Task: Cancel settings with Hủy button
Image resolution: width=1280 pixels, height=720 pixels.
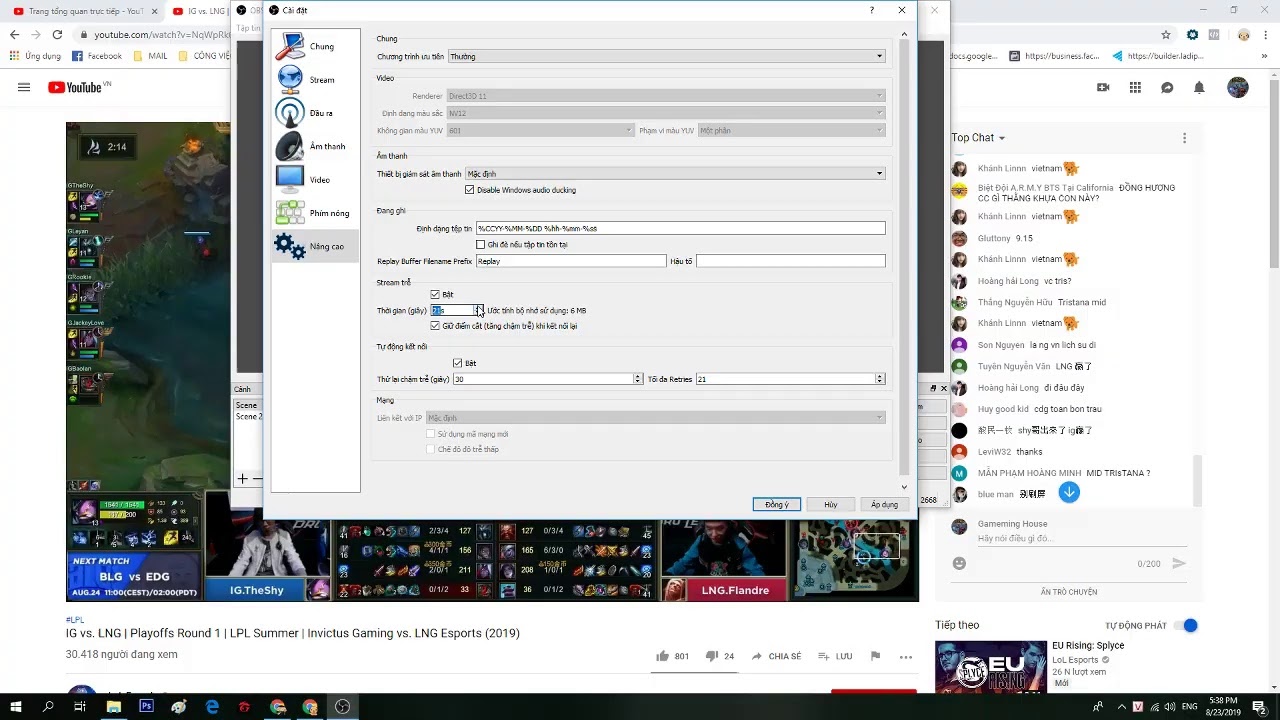Action: 830,505
